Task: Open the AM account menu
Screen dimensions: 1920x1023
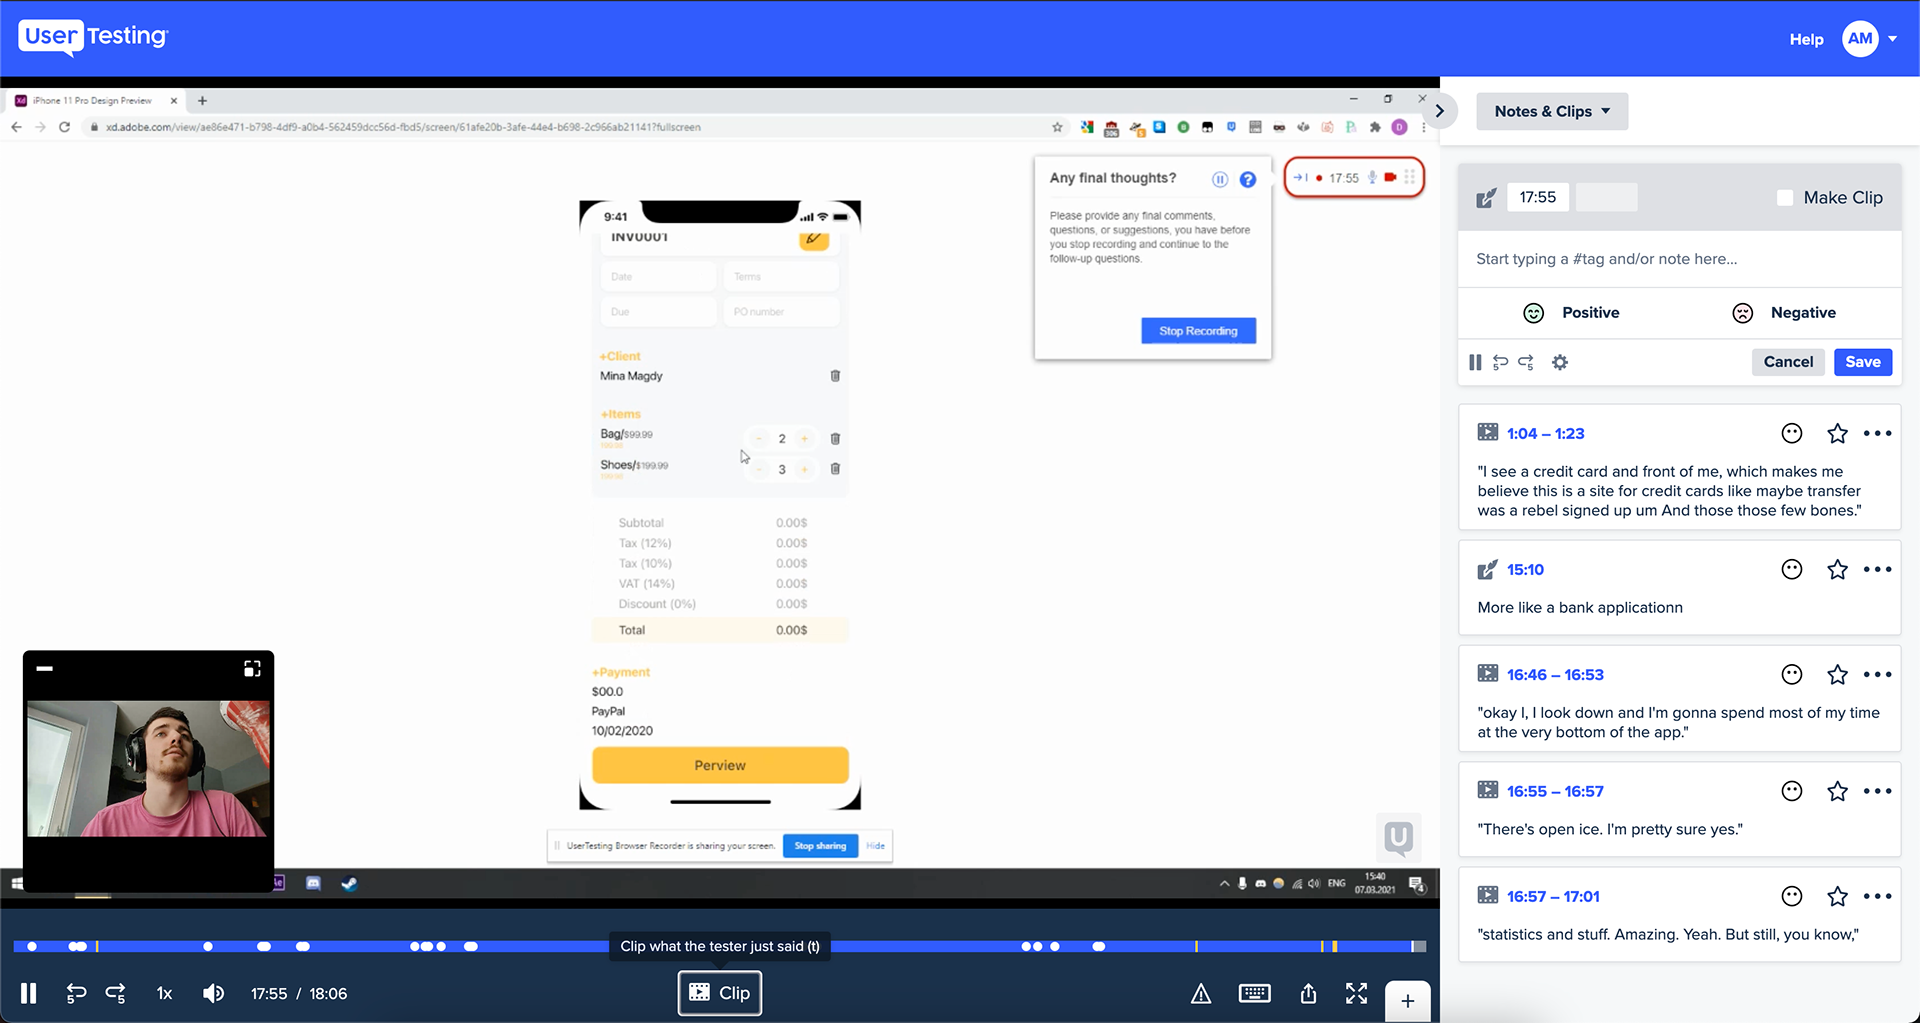Action: [x=1869, y=39]
